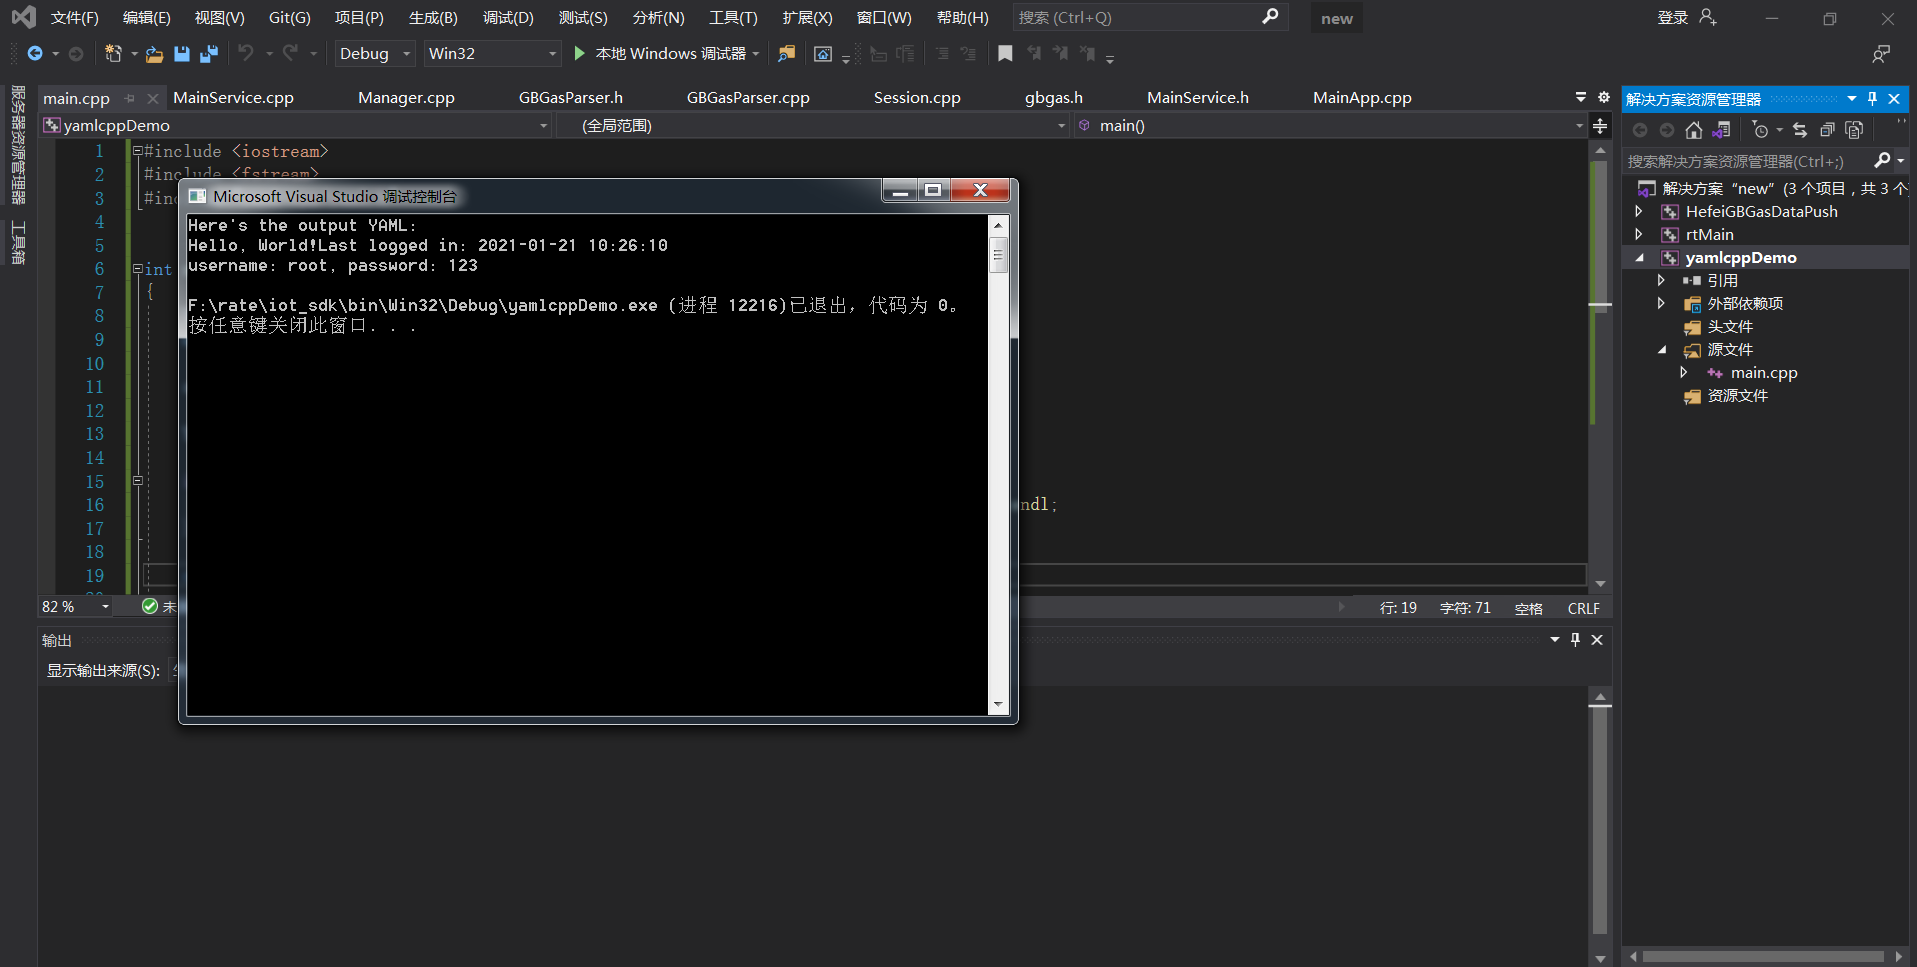Screen dimensions: 1917x967
Task: Change the 82% zoom level control
Action: [x=74, y=606]
